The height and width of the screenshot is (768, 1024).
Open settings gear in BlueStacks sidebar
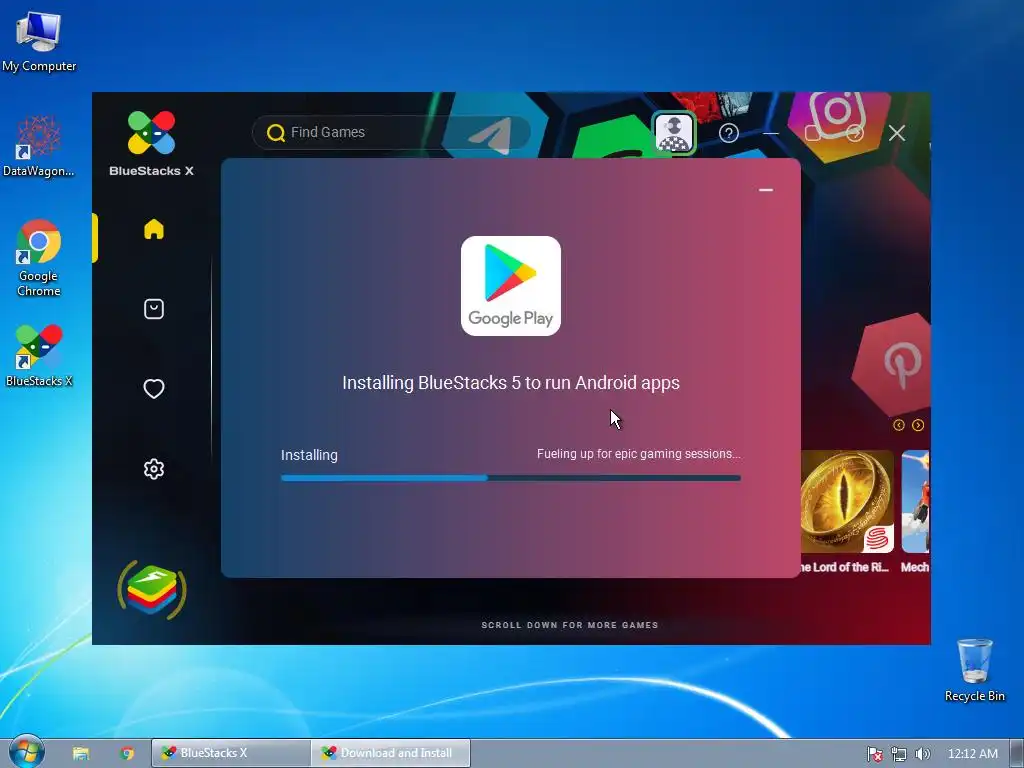coord(154,469)
